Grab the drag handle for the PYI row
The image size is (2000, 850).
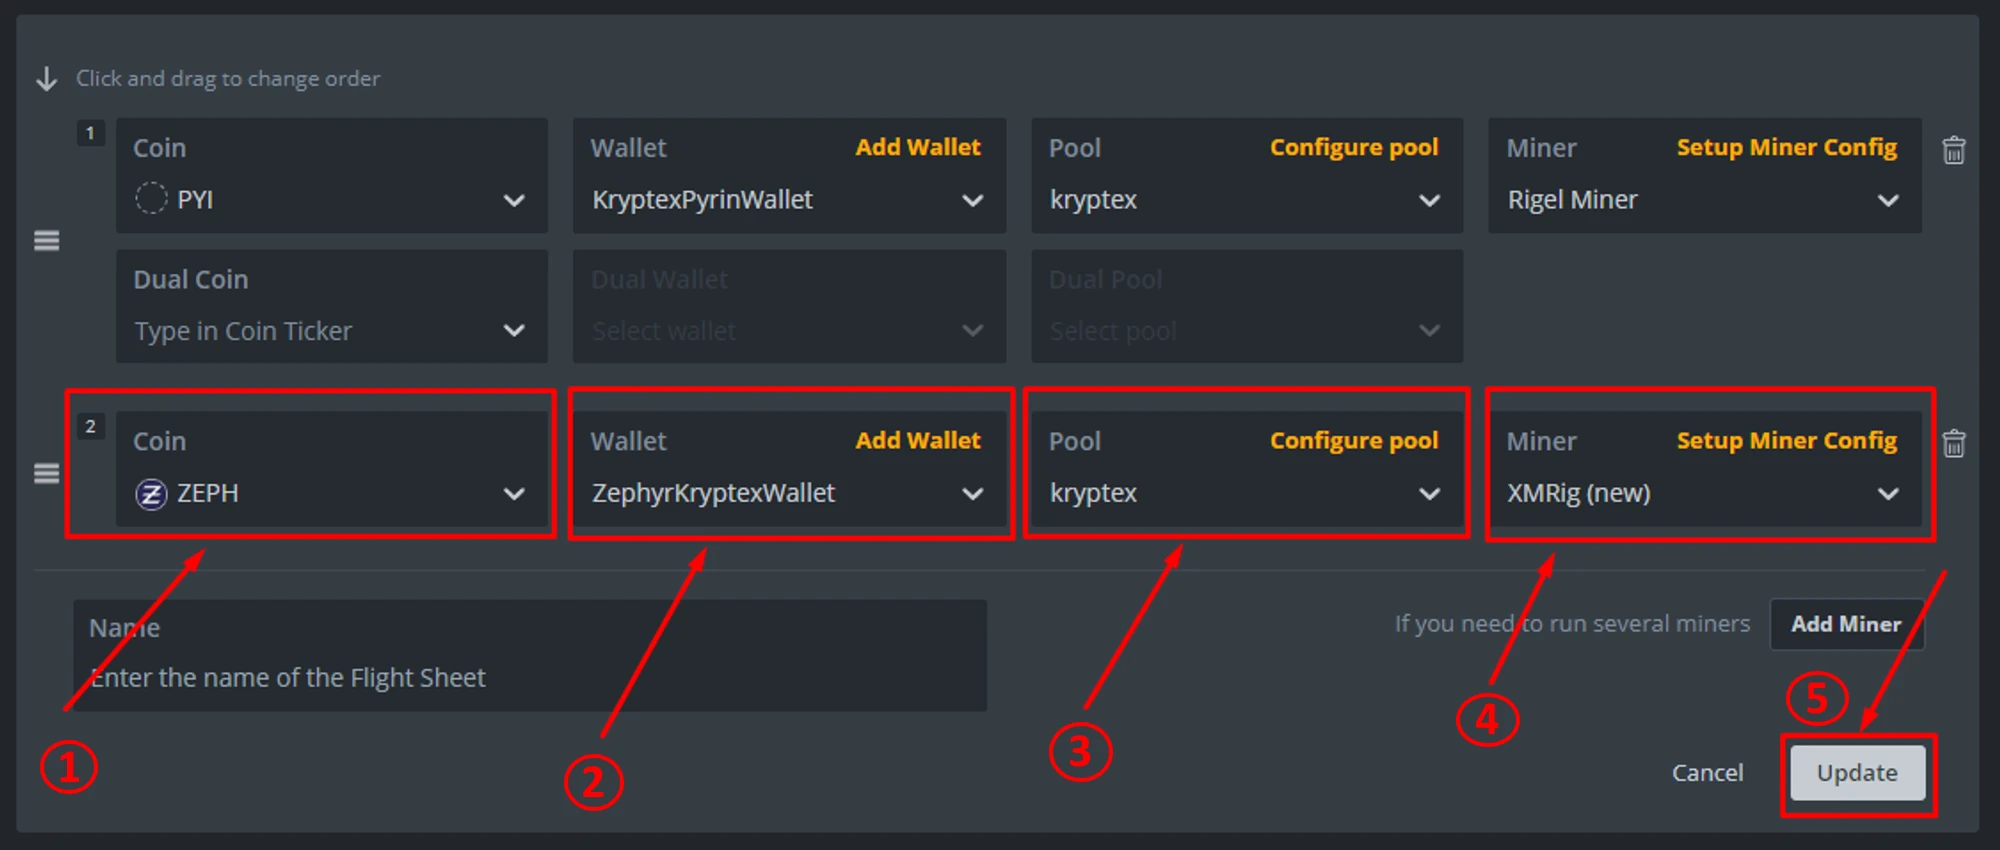(x=47, y=241)
